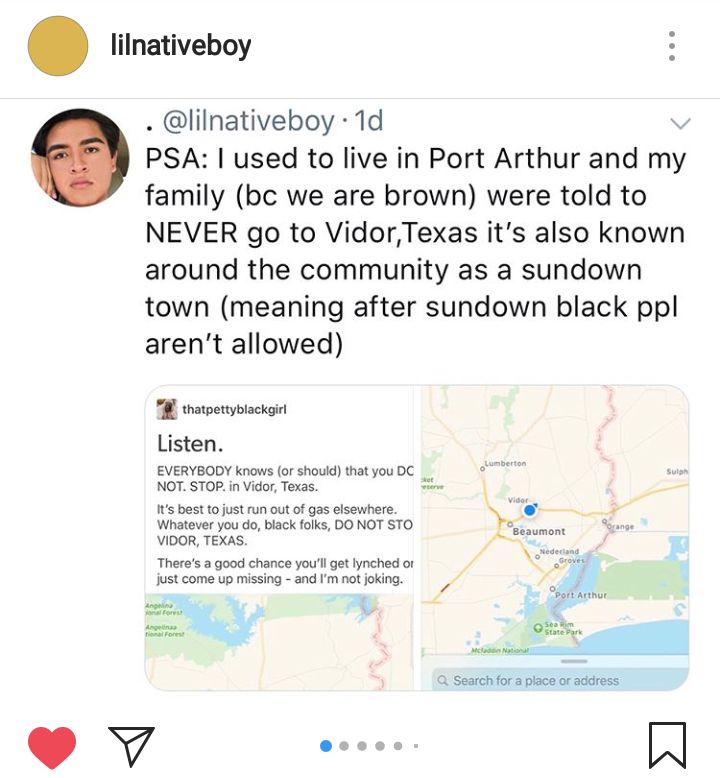Jump to fifth carousel dot
Image resolution: width=720 pixels, height=778 pixels.
[398, 746]
